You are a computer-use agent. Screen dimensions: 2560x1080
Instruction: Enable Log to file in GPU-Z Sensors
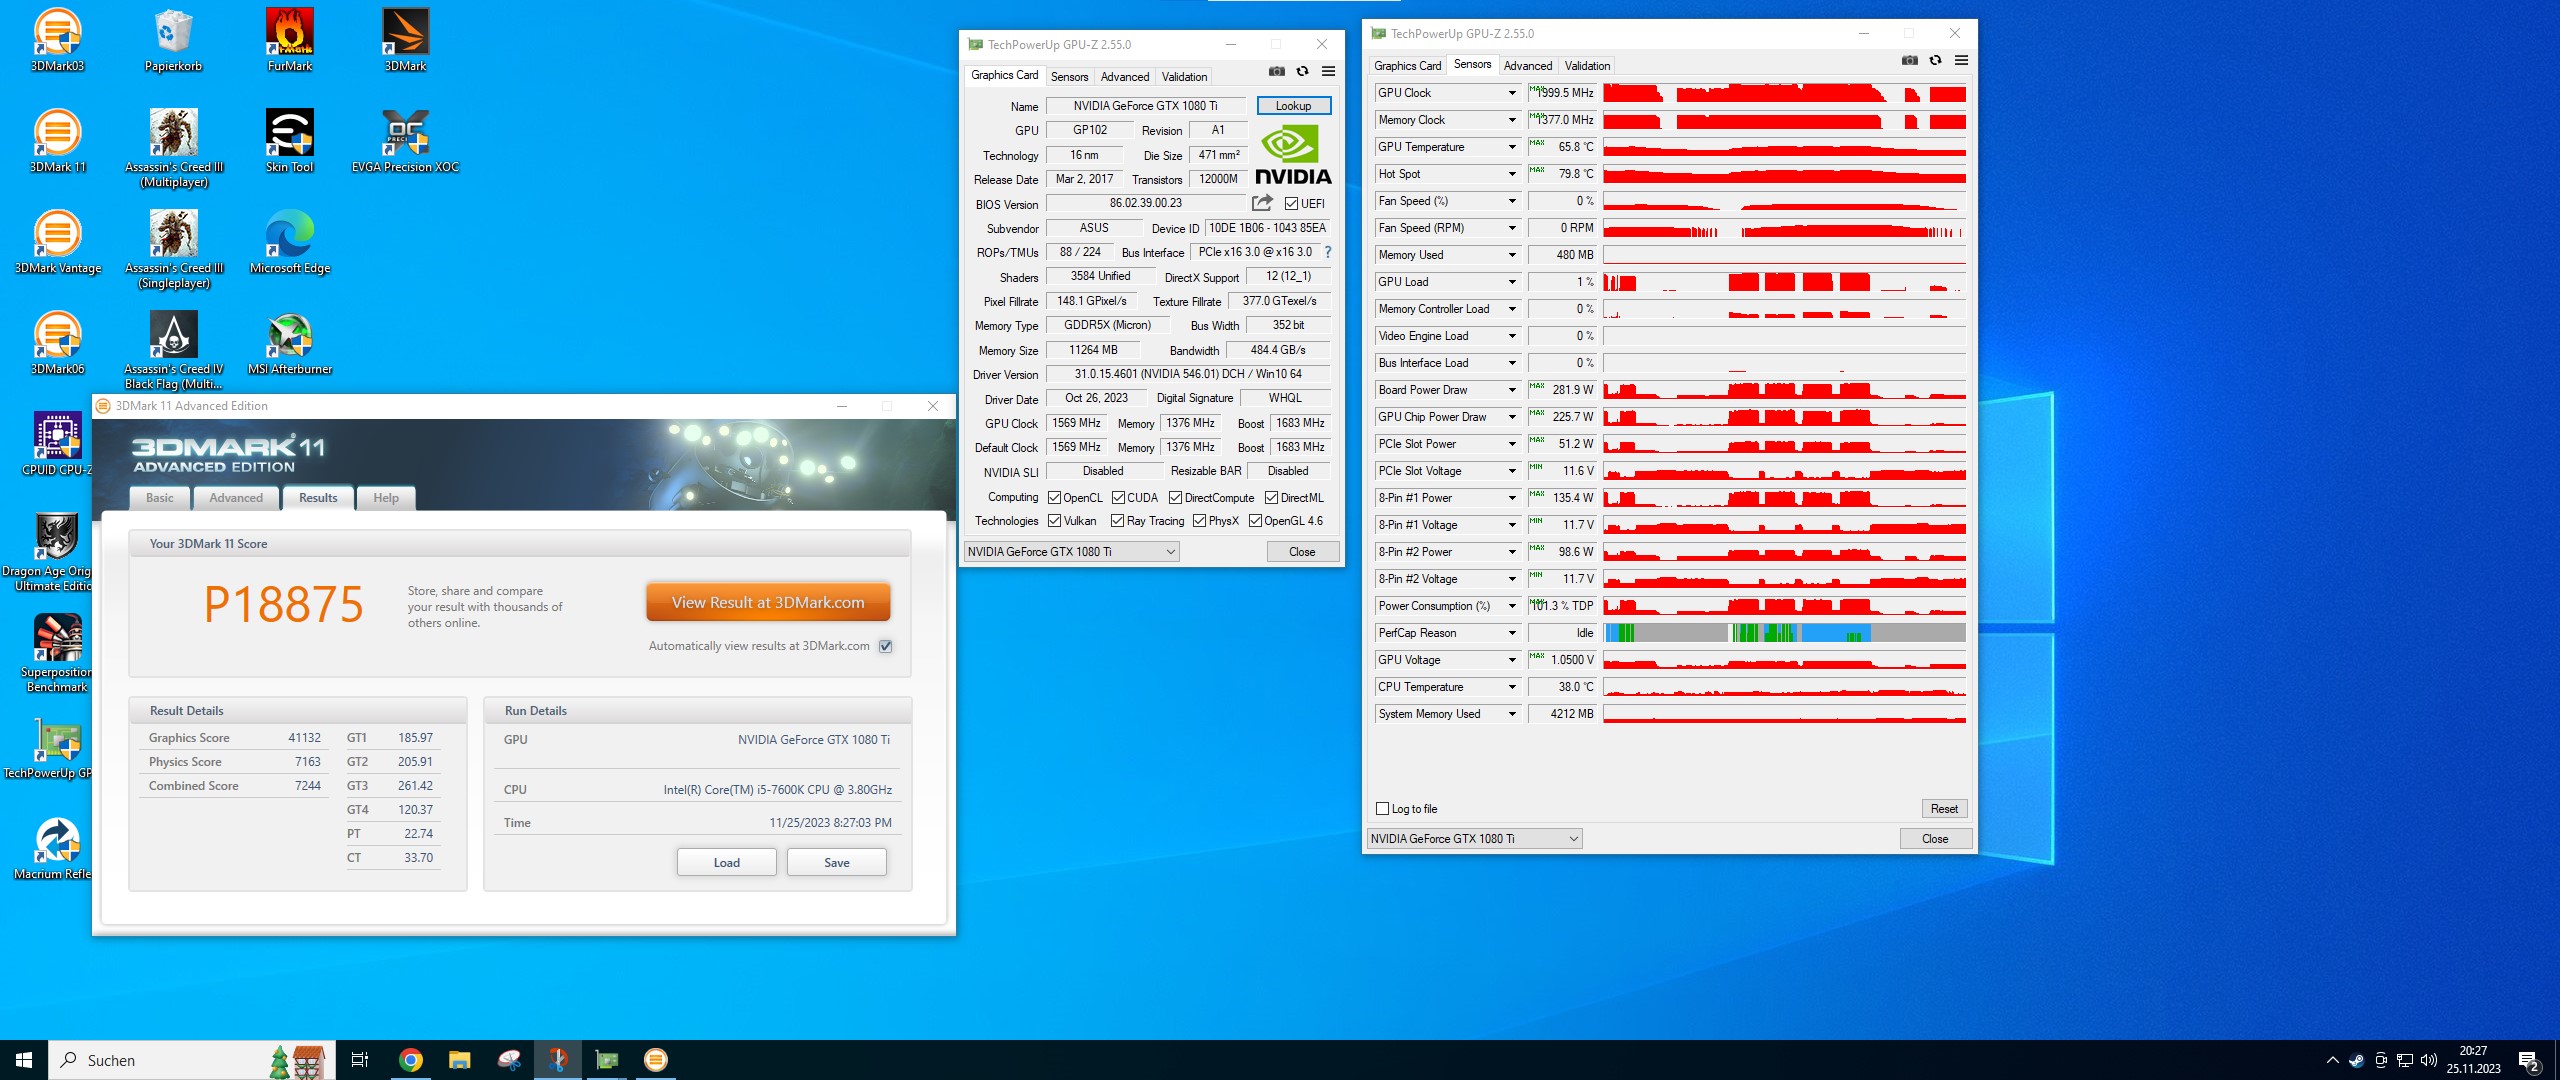click(x=1383, y=808)
